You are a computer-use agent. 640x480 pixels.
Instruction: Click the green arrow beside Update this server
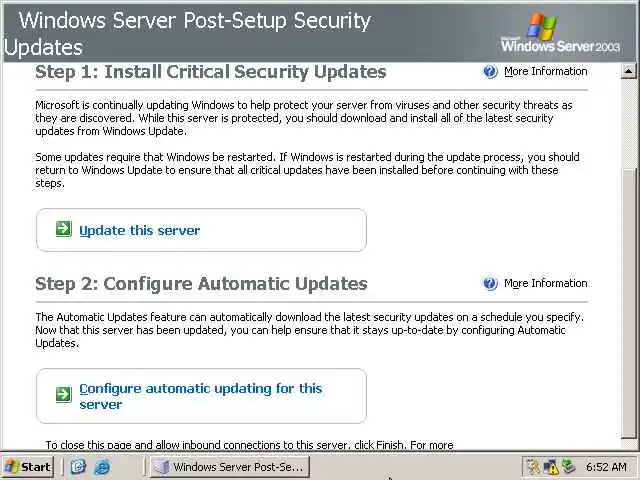(63, 229)
